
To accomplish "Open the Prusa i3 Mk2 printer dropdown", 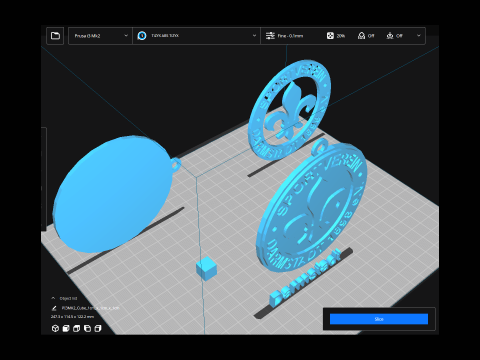I will point(101,36).
